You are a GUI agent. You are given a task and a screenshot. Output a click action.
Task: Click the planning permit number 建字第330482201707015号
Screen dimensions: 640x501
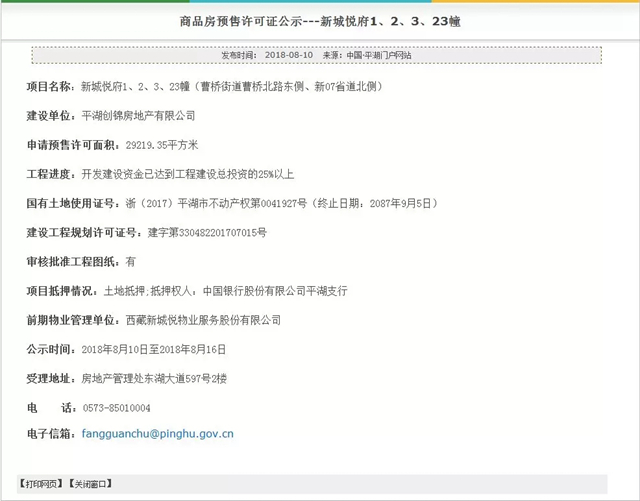click(x=207, y=232)
